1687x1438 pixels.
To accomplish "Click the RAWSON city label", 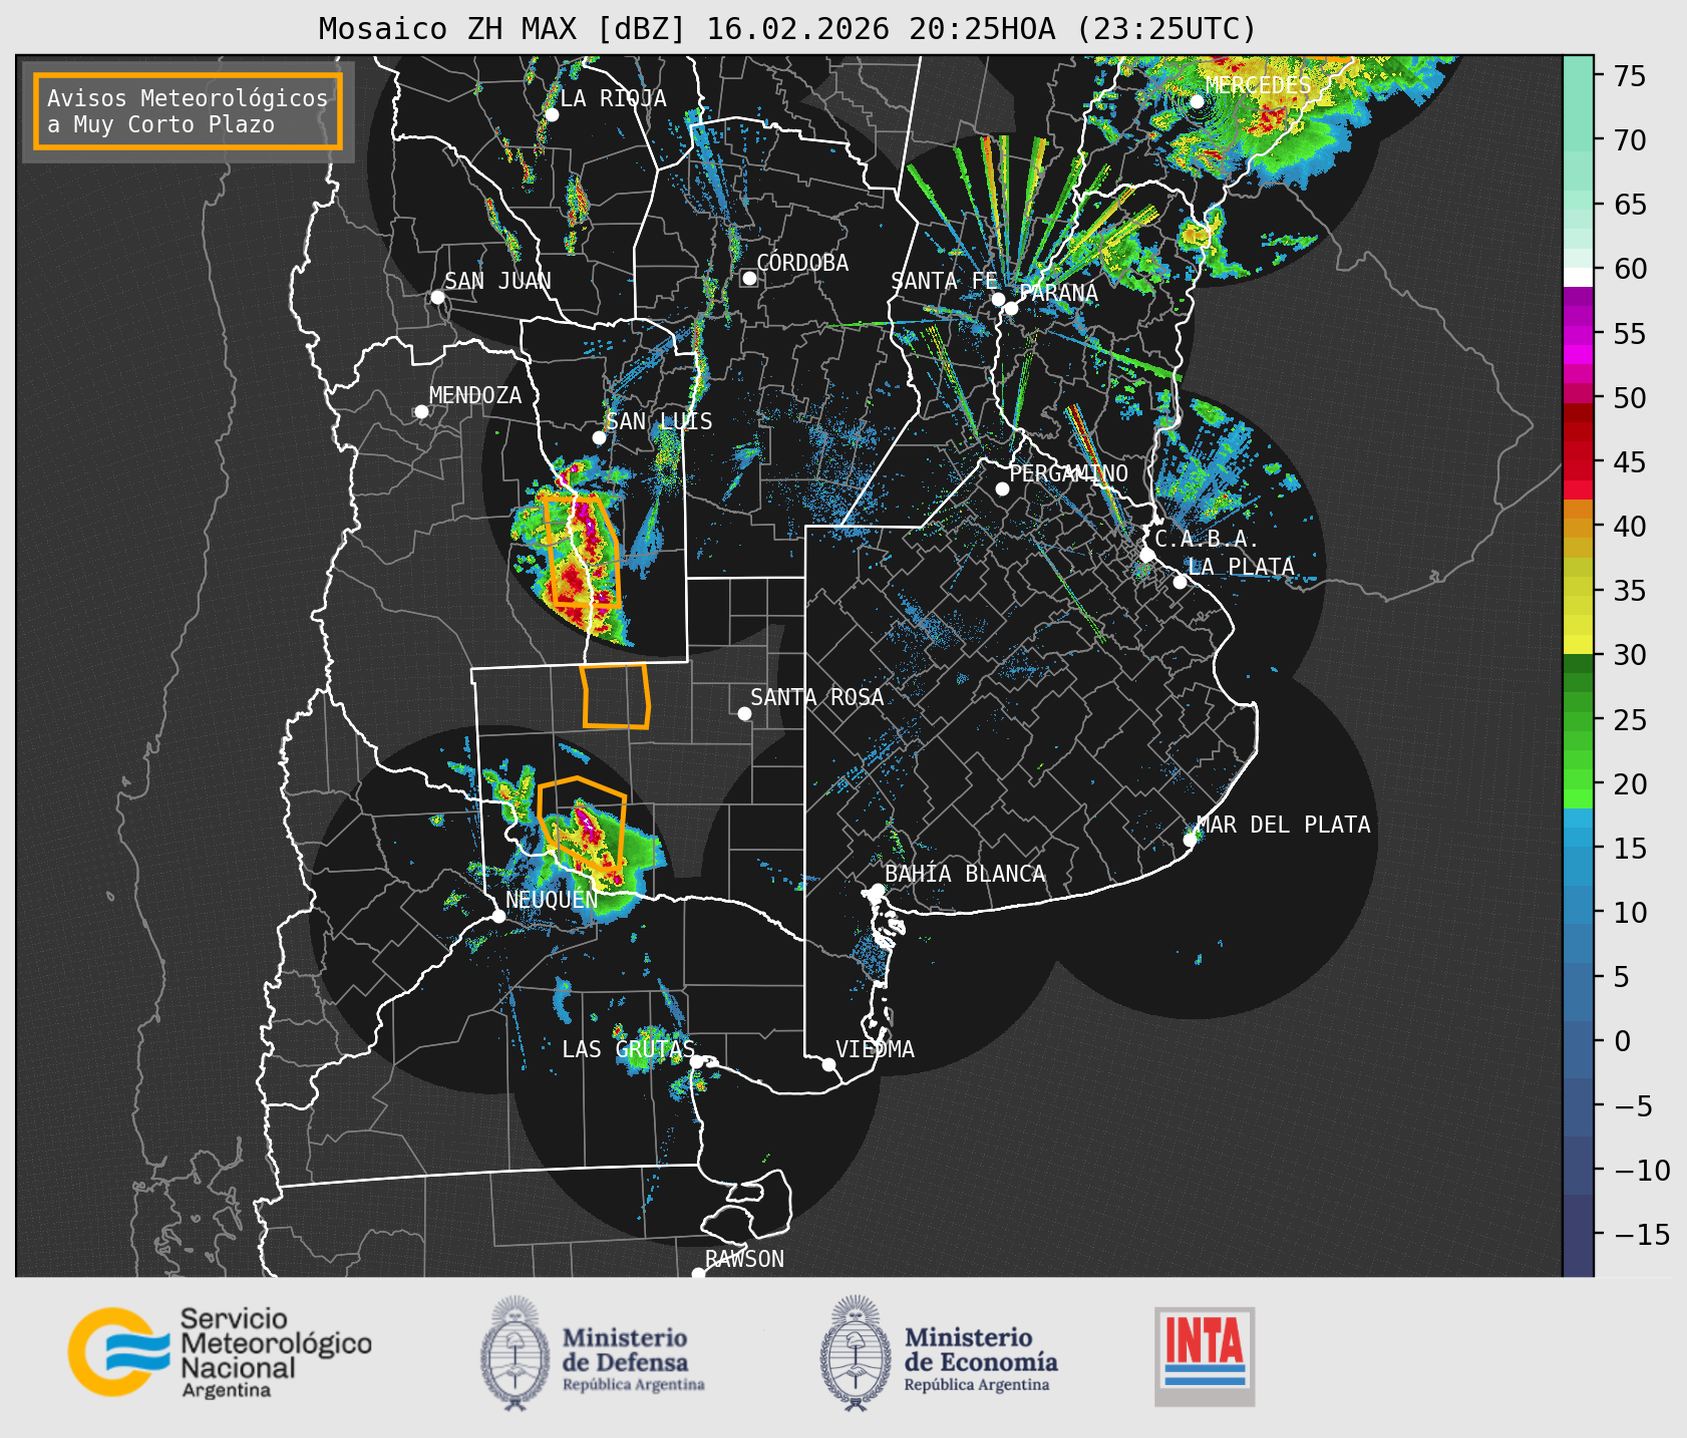I will pyautogui.click(x=744, y=1259).
